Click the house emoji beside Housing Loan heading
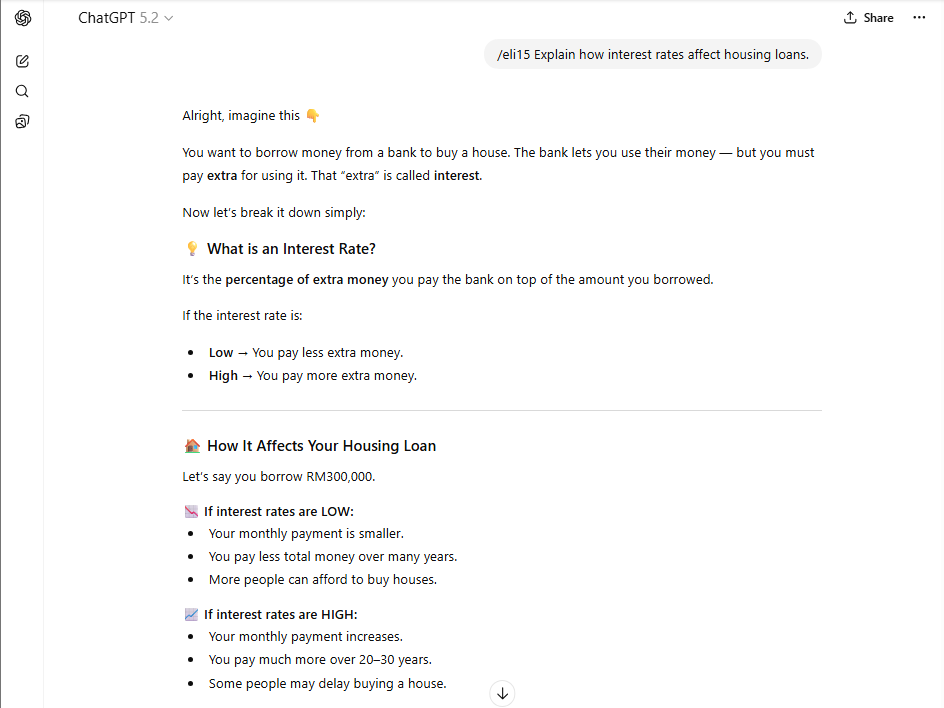The width and height of the screenshot is (944, 708). 193,446
